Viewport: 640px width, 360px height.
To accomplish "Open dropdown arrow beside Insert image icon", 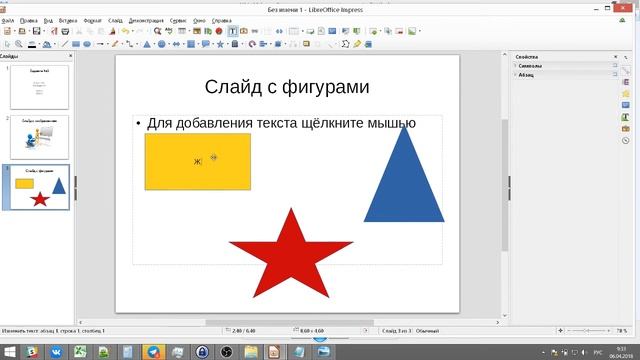I will tap(420, 31).
